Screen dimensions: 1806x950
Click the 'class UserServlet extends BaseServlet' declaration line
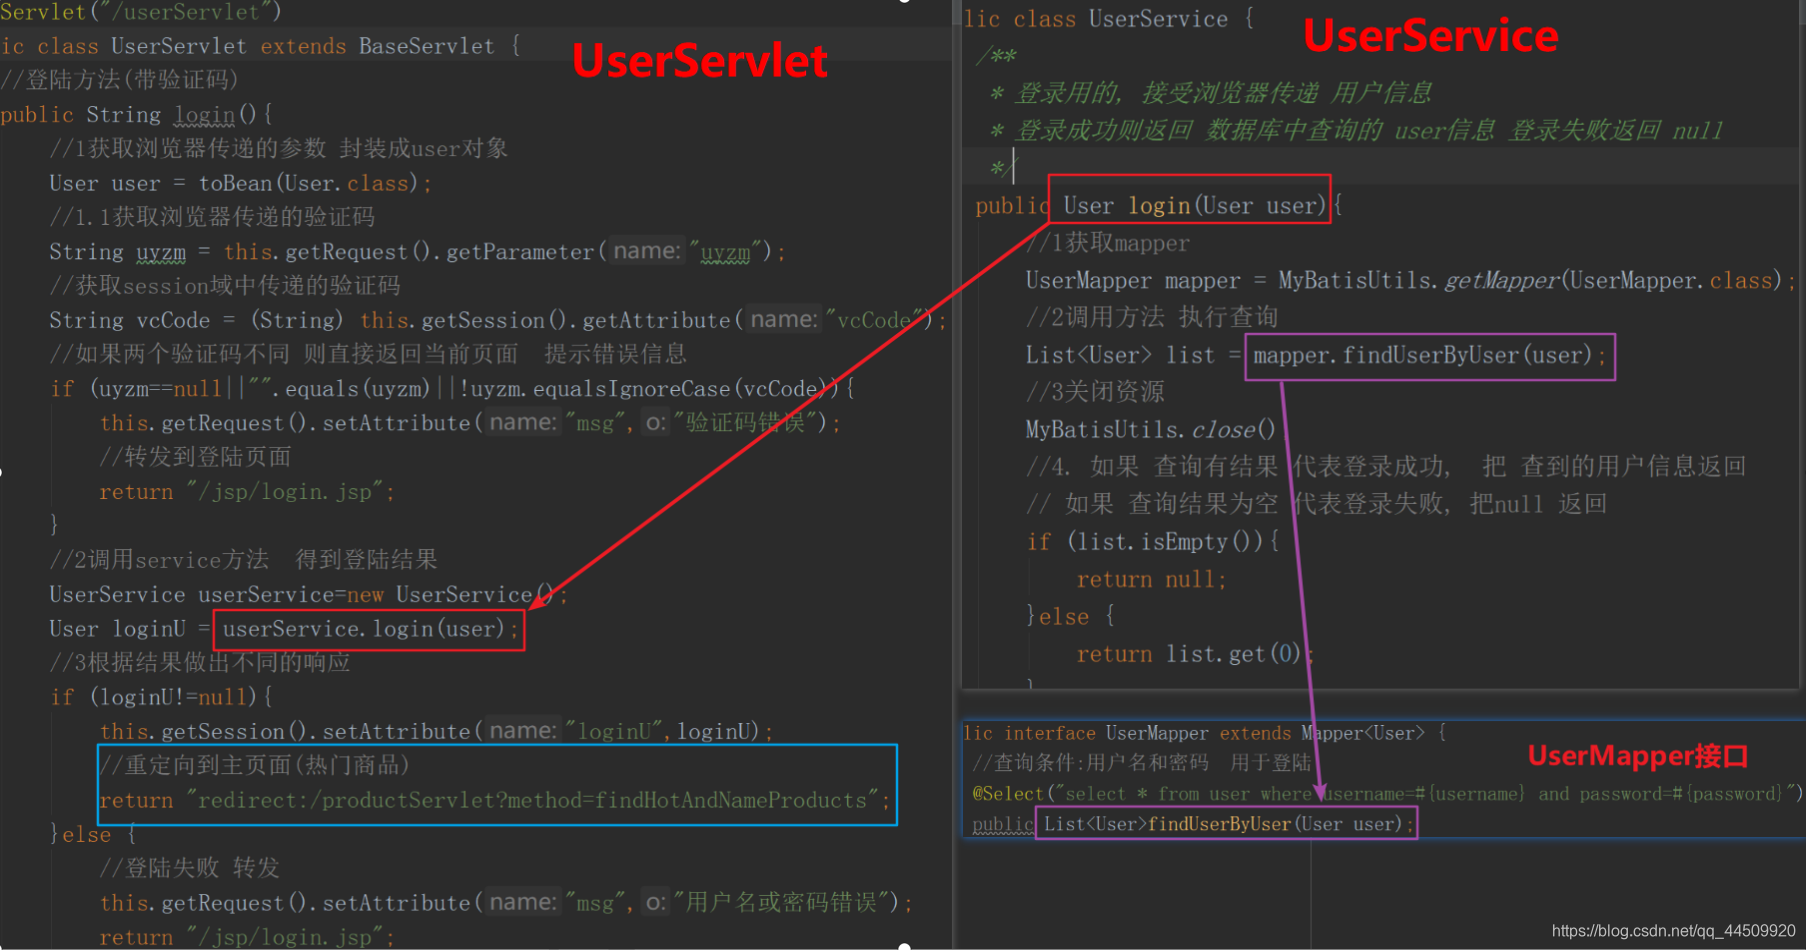260,46
